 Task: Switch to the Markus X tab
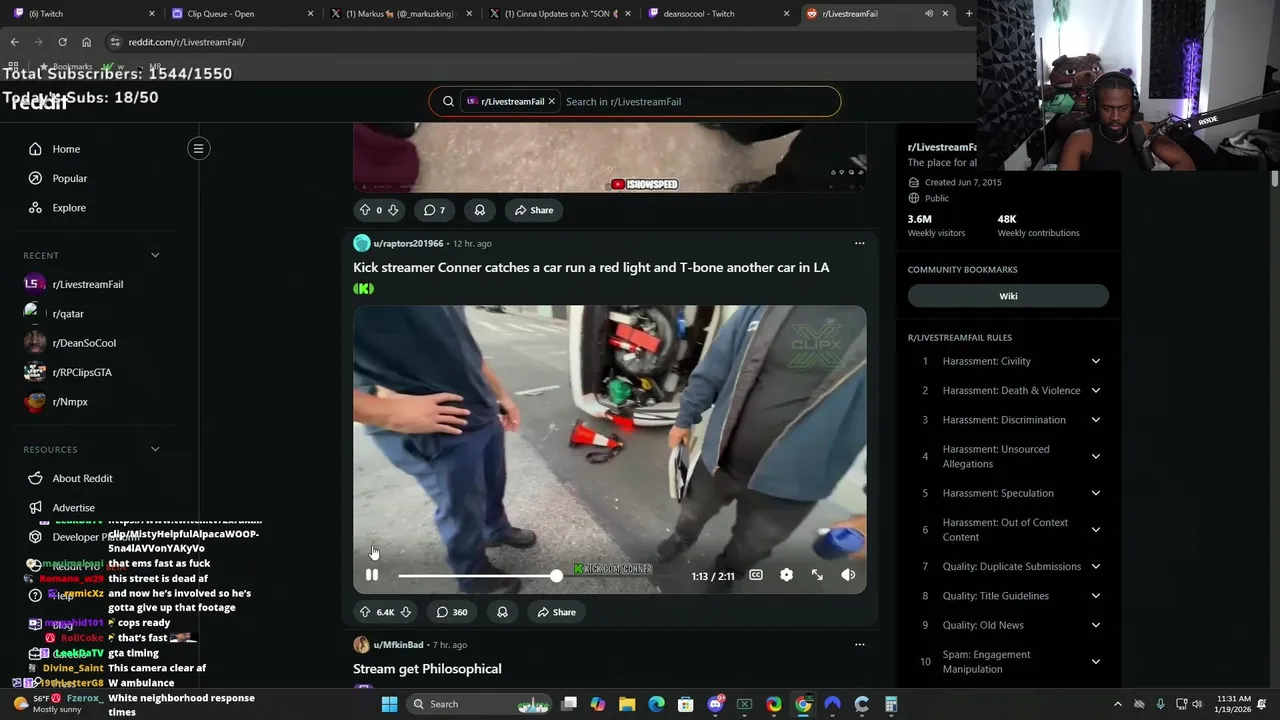click(400, 13)
